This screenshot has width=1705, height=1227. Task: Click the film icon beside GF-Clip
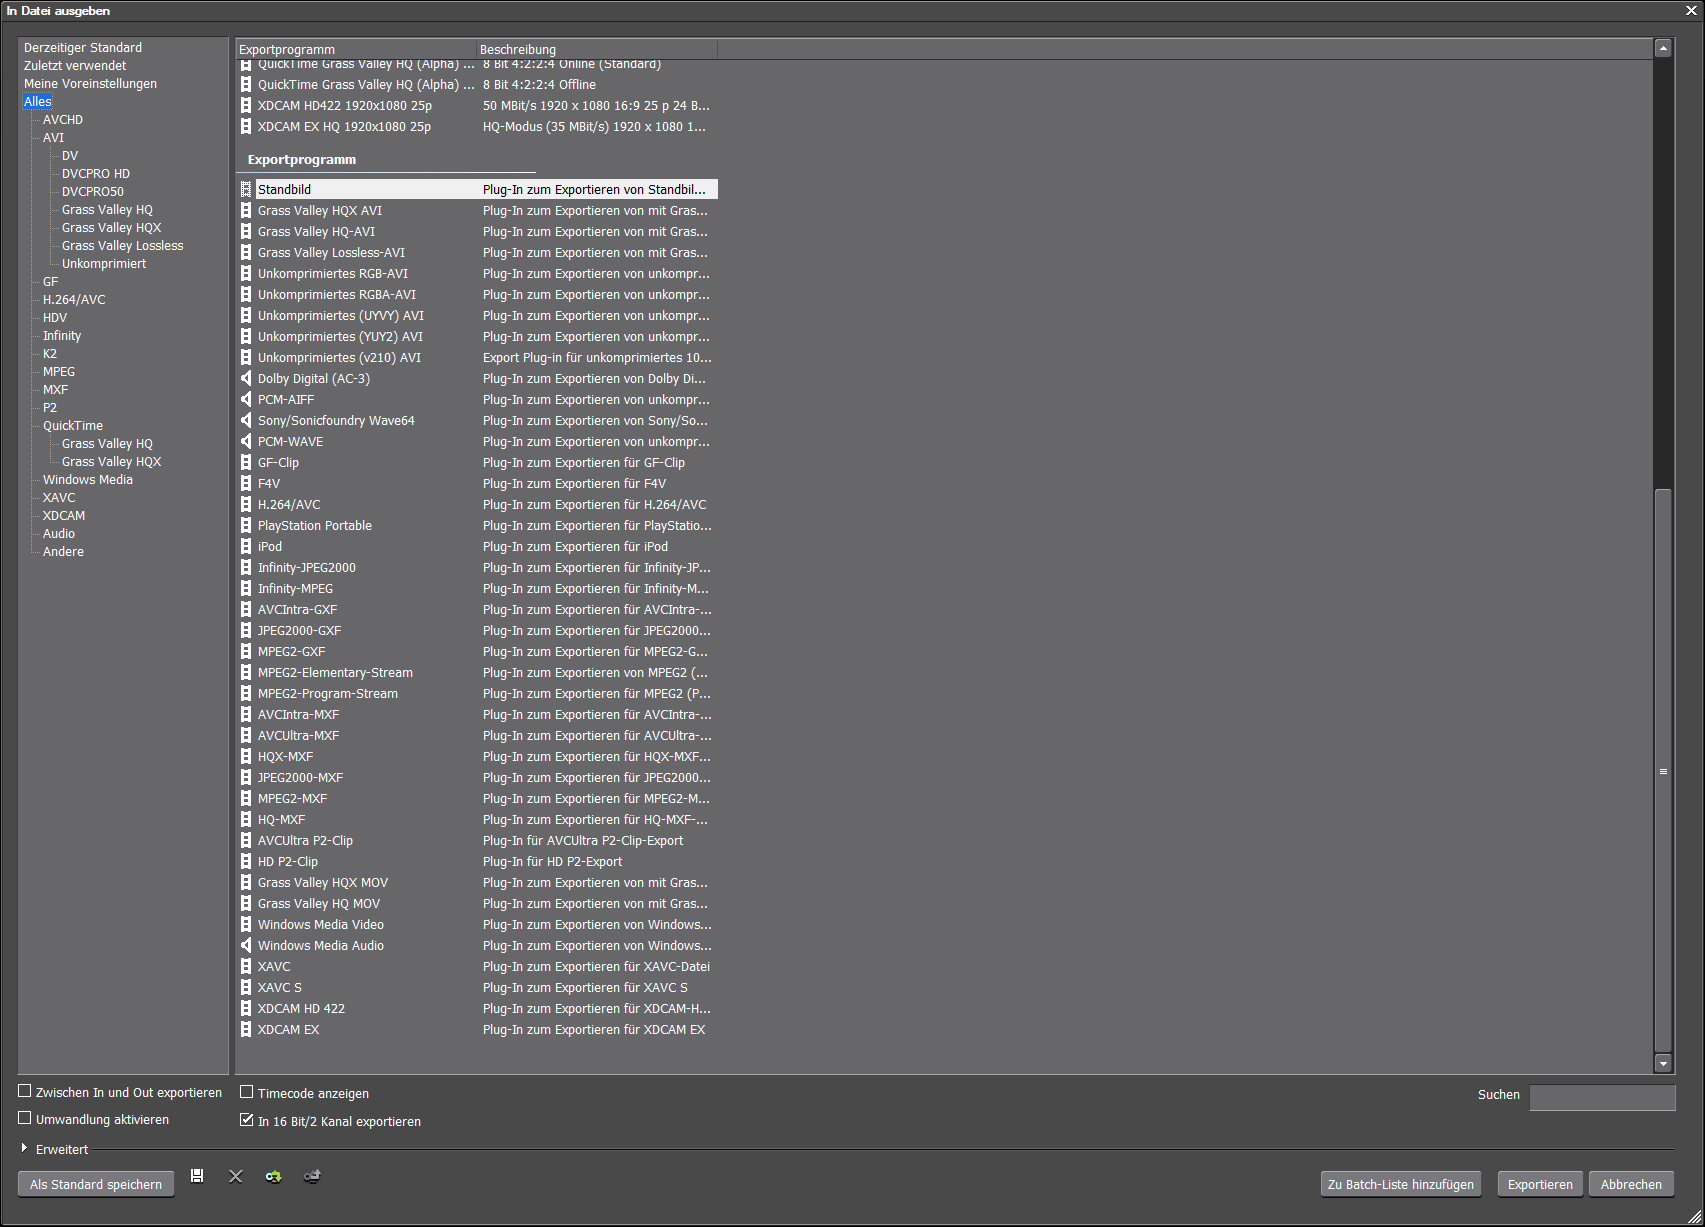tap(246, 462)
